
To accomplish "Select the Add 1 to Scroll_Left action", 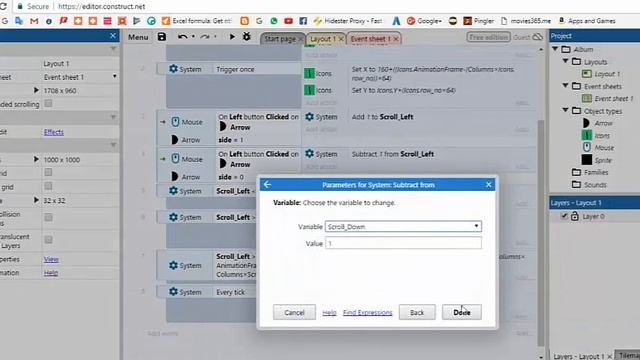I will click(382, 117).
